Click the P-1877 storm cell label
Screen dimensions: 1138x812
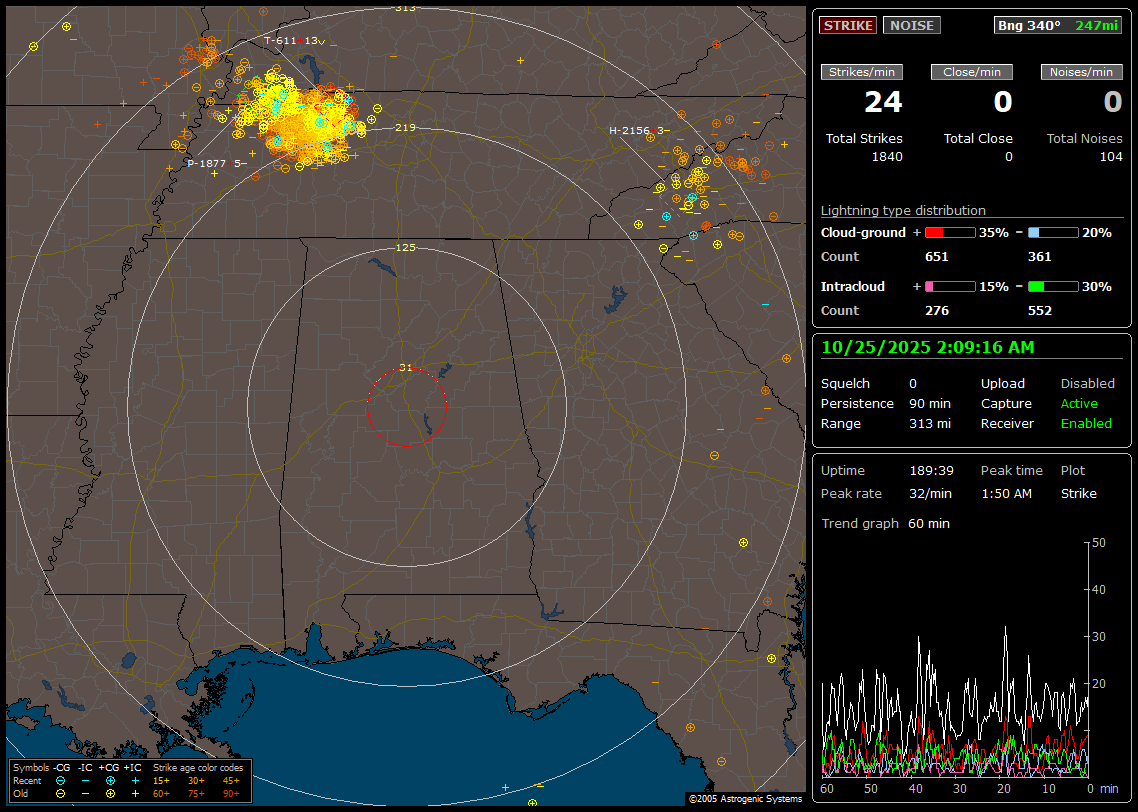207,163
